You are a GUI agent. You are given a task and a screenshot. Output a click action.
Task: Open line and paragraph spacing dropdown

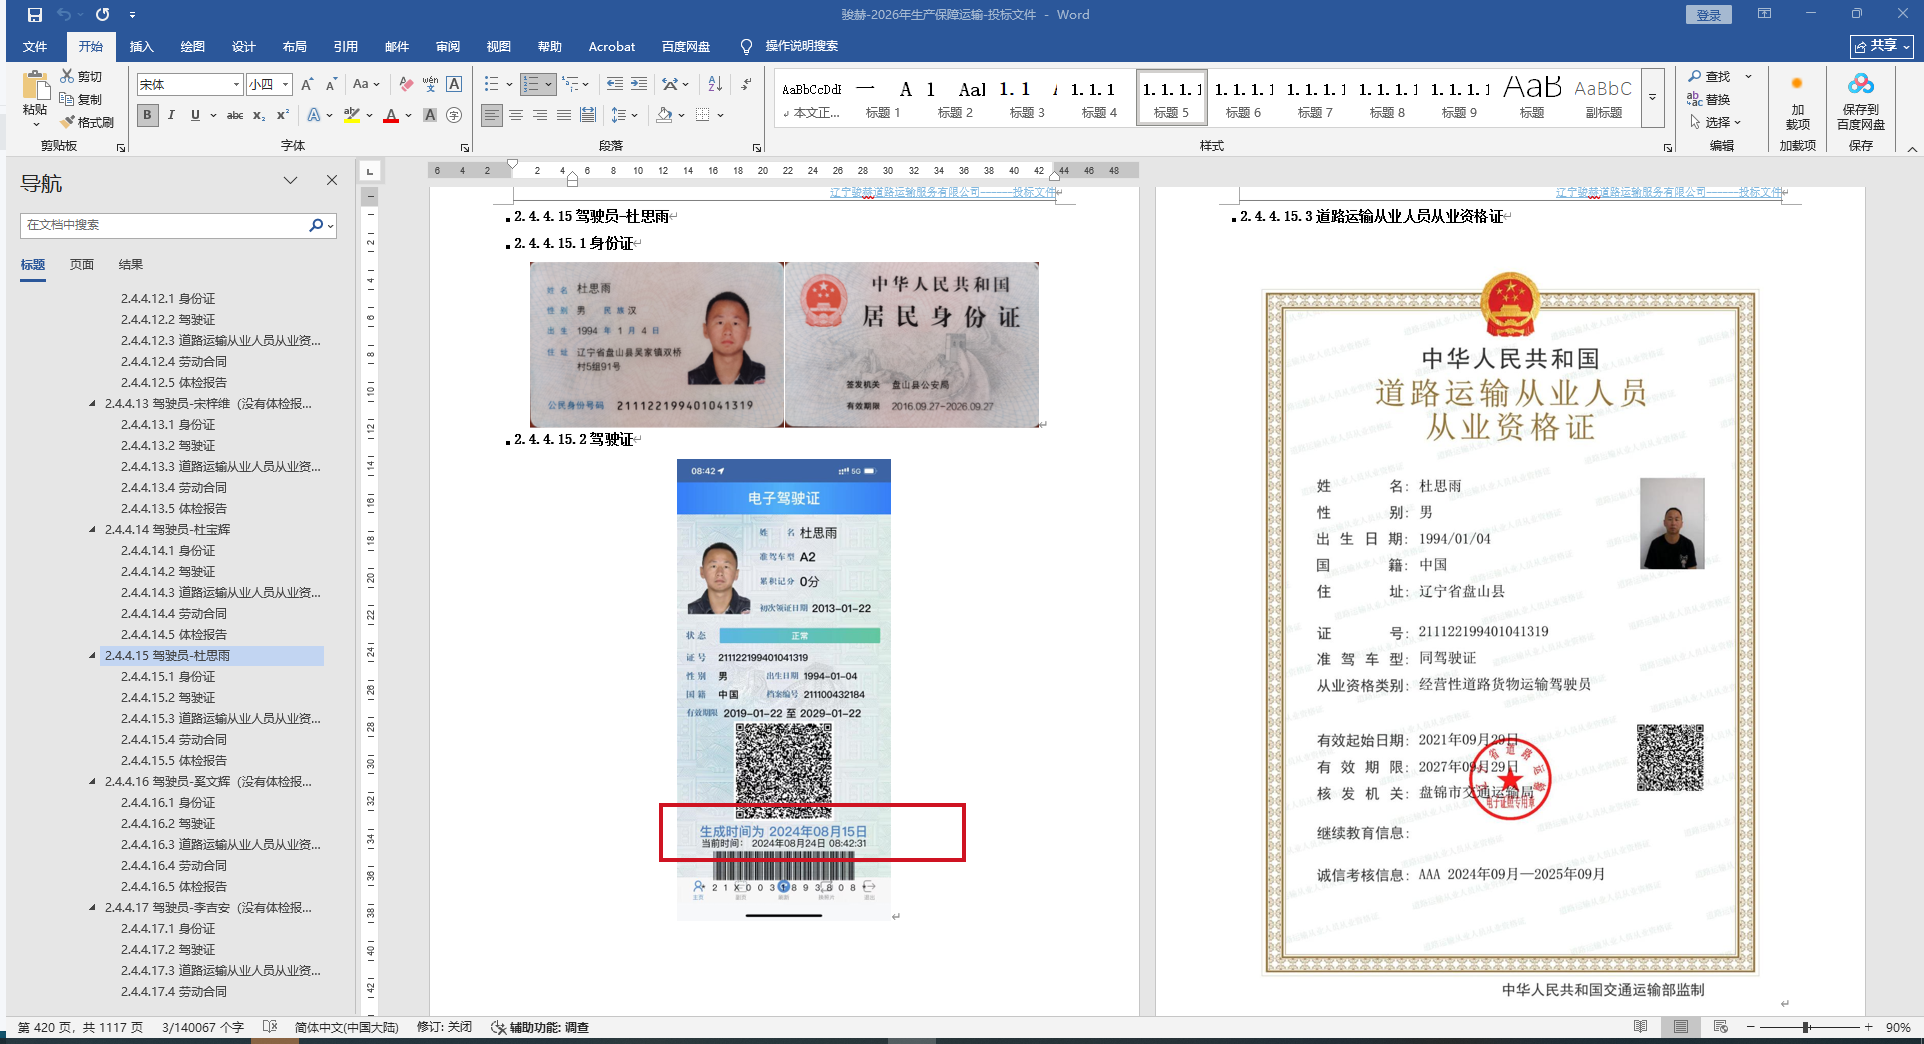tap(623, 115)
